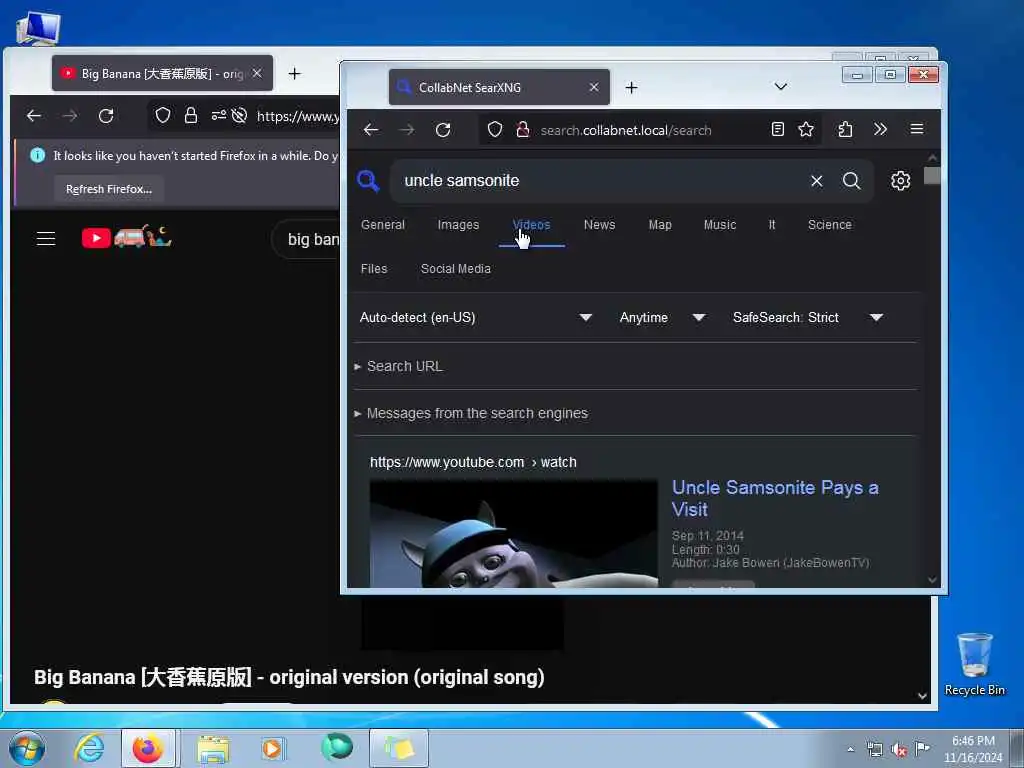The width and height of the screenshot is (1024, 768).
Task: Switch to the General category tab
Action: (x=383, y=225)
